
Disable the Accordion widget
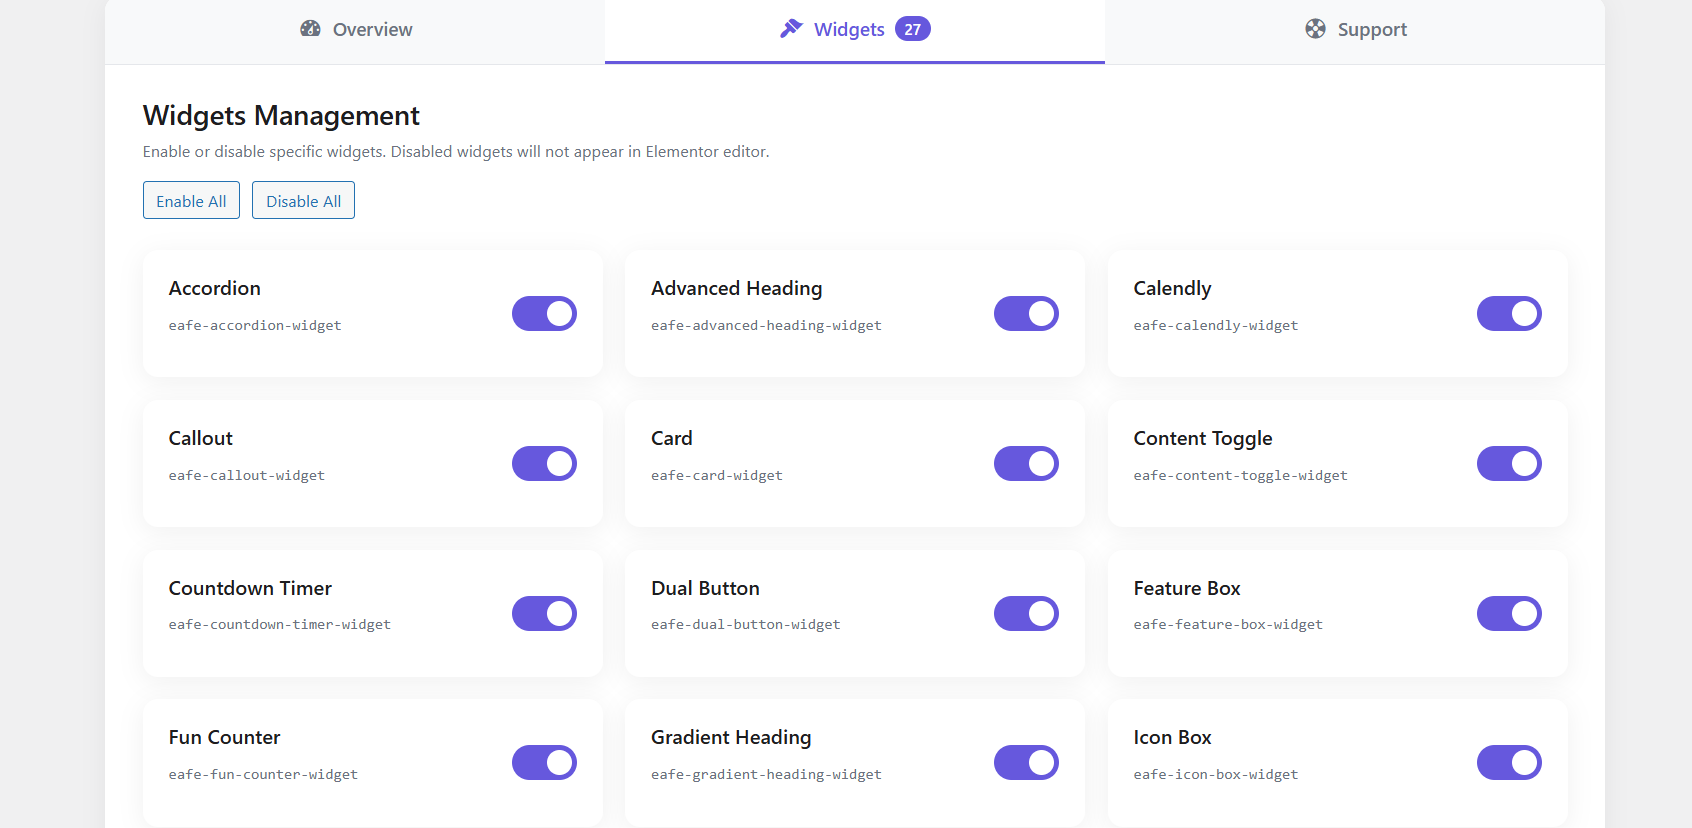point(544,313)
